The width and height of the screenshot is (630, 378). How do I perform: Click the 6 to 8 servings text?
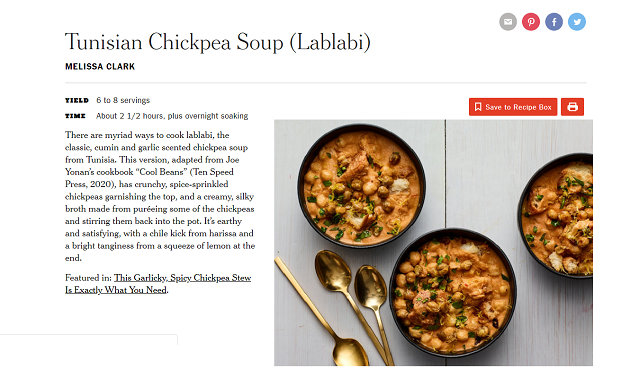[x=123, y=100]
